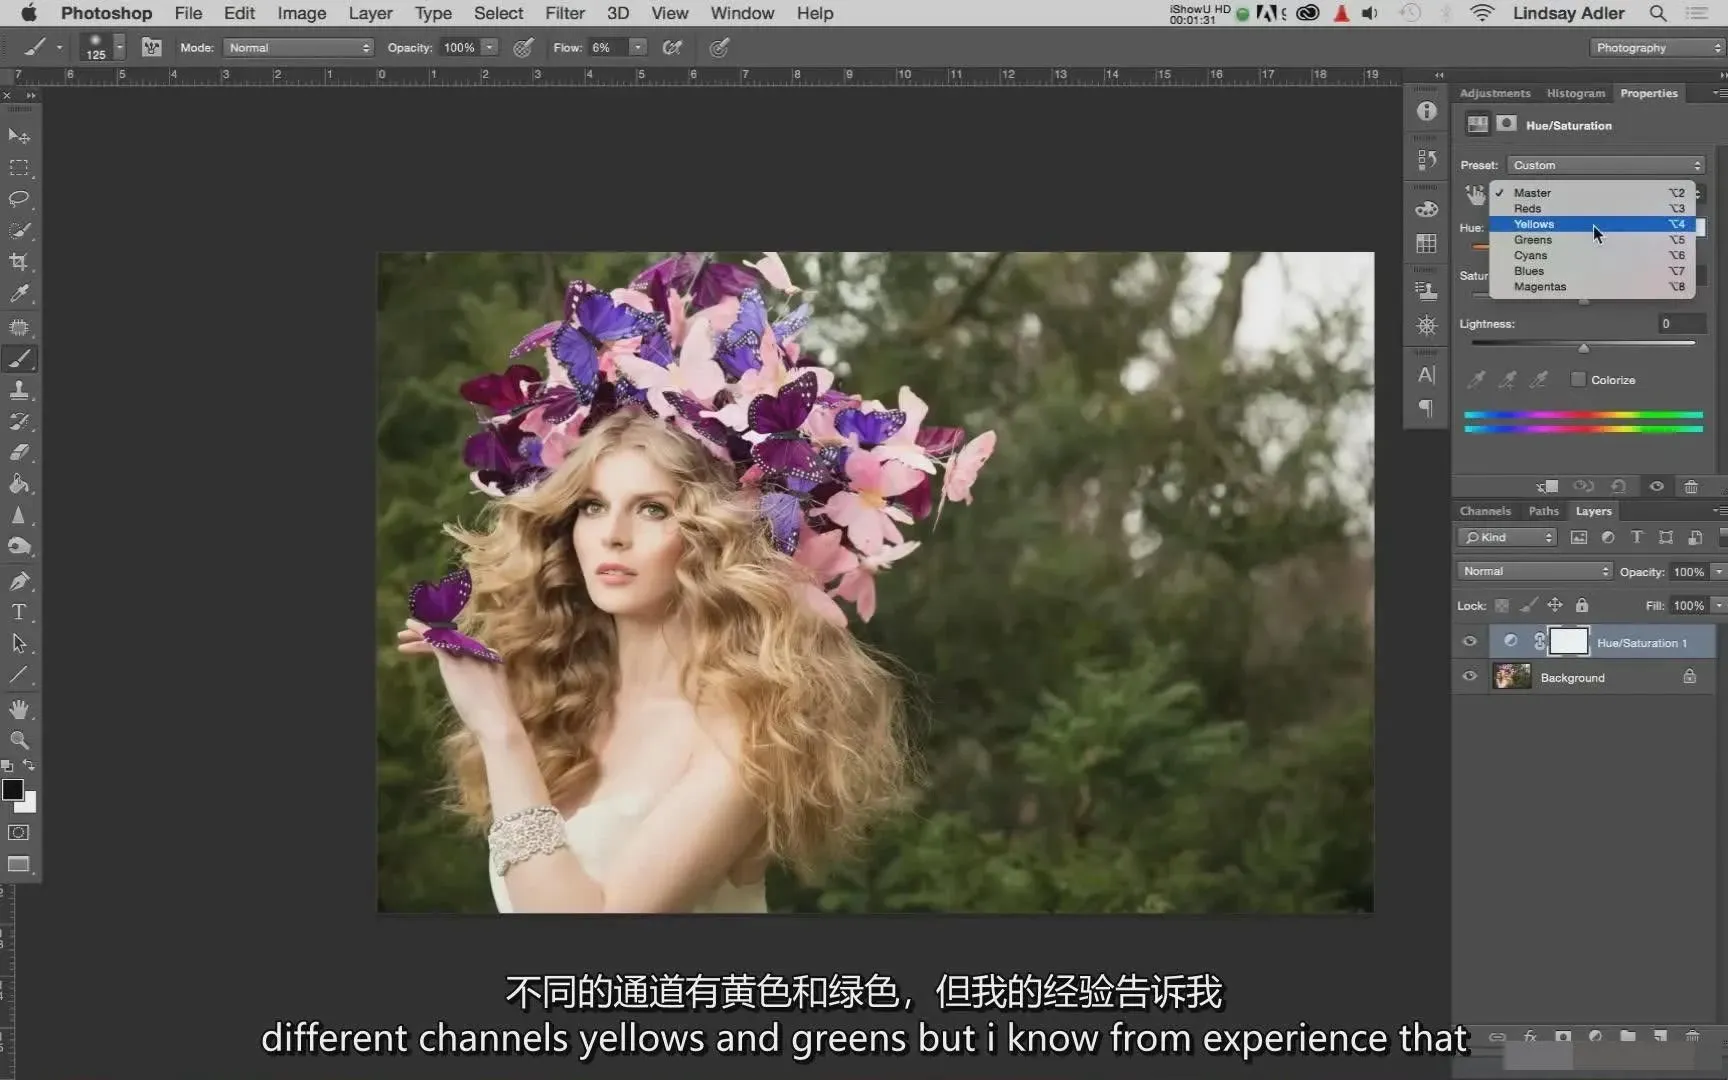Expand the Photography workspace dropdown
This screenshot has width=1728, height=1080.
pyautogui.click(x=1657, y=48)
